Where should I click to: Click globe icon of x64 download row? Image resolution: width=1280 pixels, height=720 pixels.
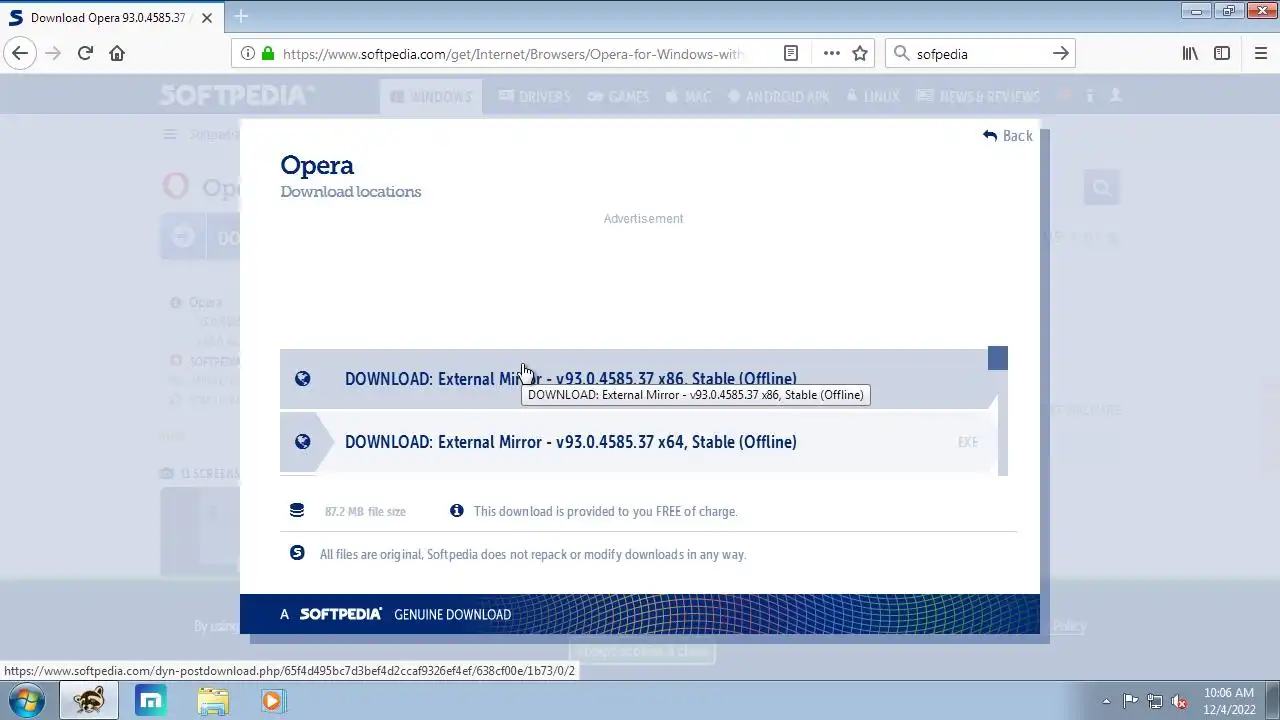click(x=303, y=442)
